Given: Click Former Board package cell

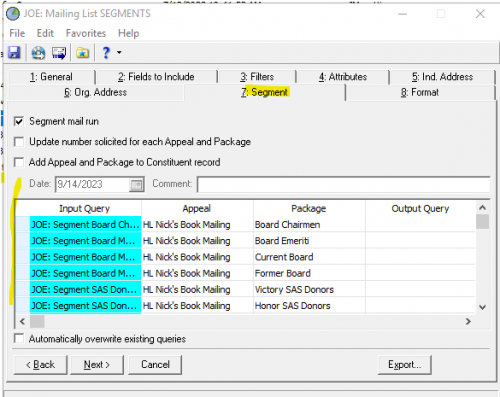Looking at the screenshot, I should [309, 273].
